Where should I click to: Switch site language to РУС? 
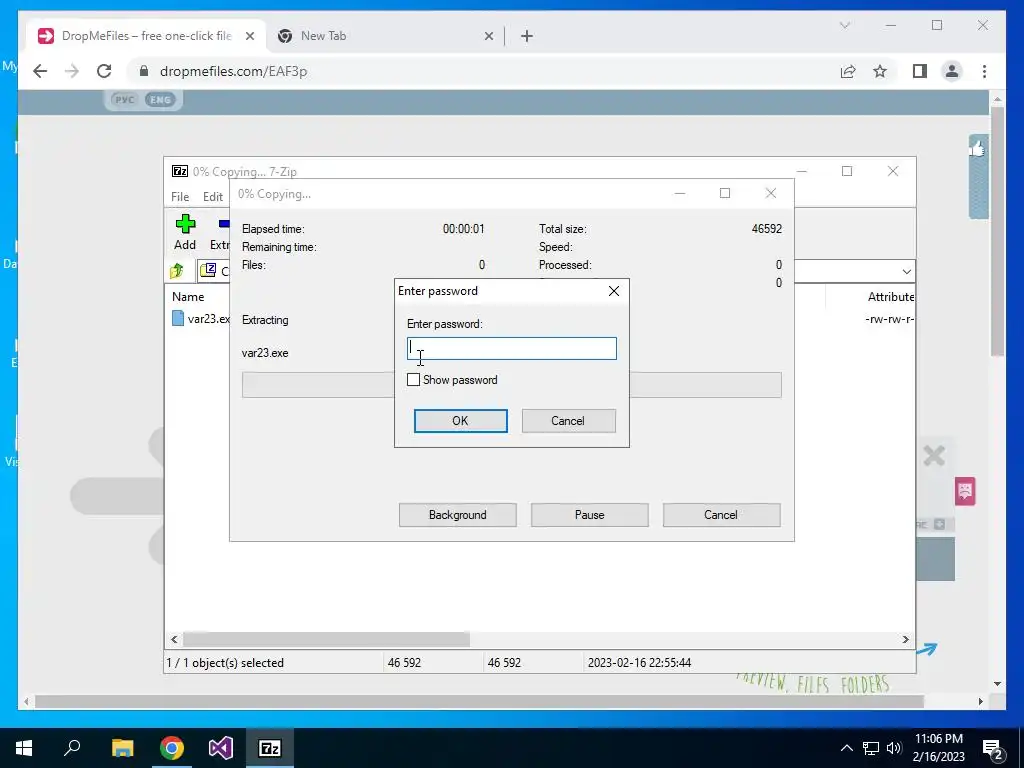[x=124, y=100]
